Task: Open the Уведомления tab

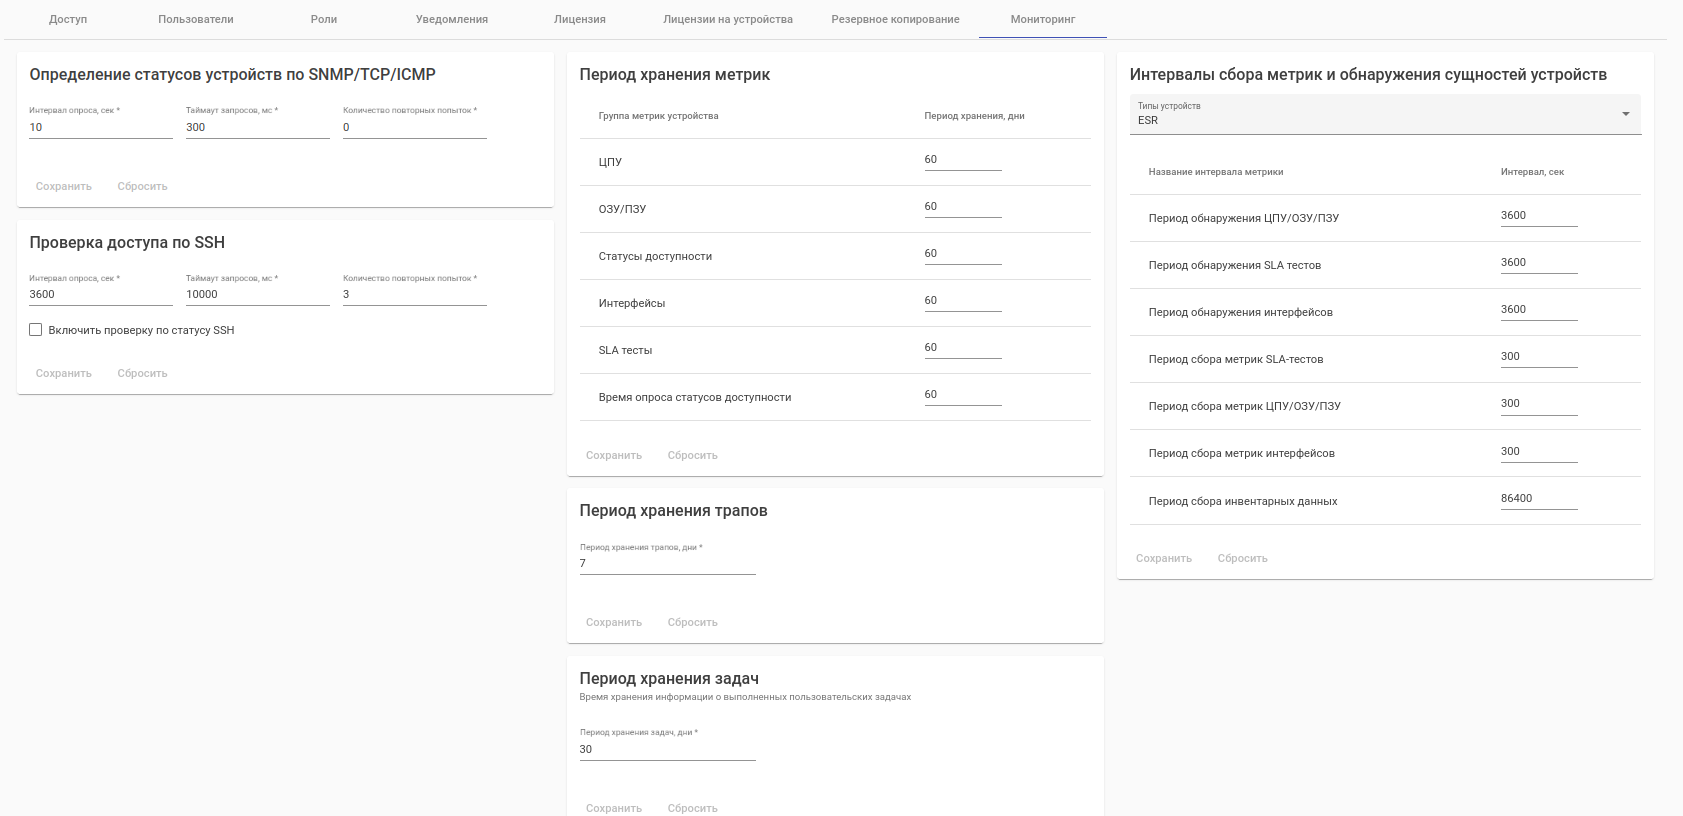Action: [x=452, y=19]
